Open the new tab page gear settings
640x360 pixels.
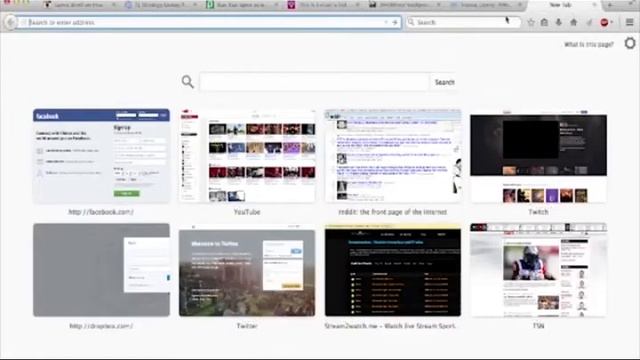click(630, 43)
